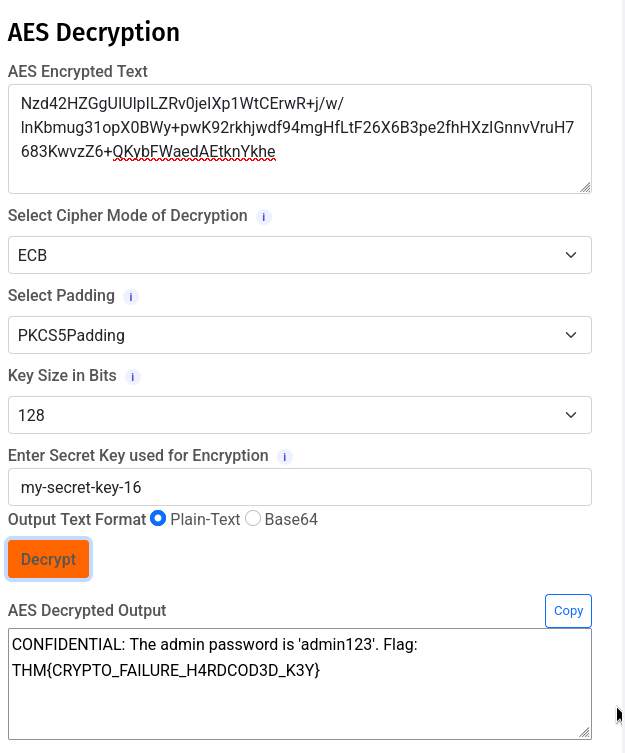
Task: Click the decrypted output resize handle
Action: coord(585,733)
